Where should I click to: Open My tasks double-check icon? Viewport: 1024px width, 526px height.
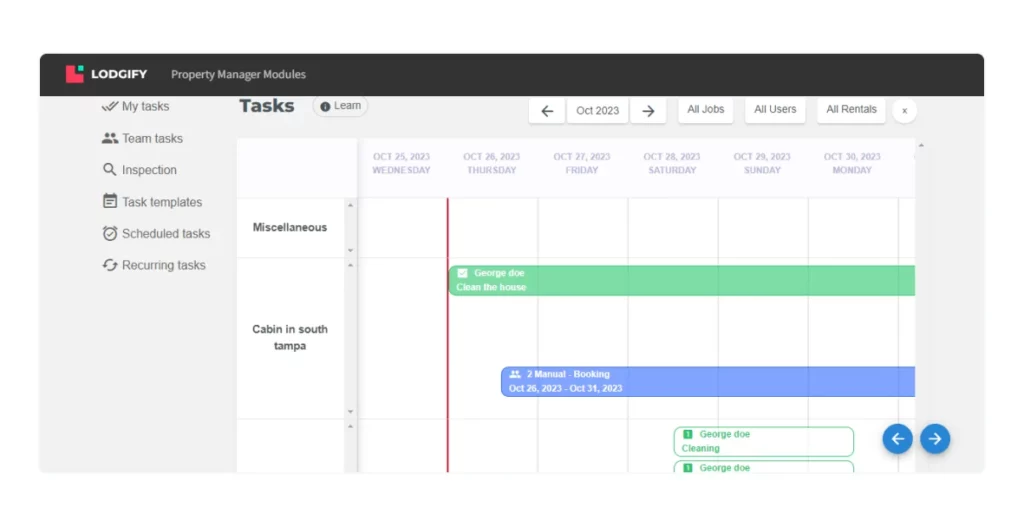coord(110,106)
